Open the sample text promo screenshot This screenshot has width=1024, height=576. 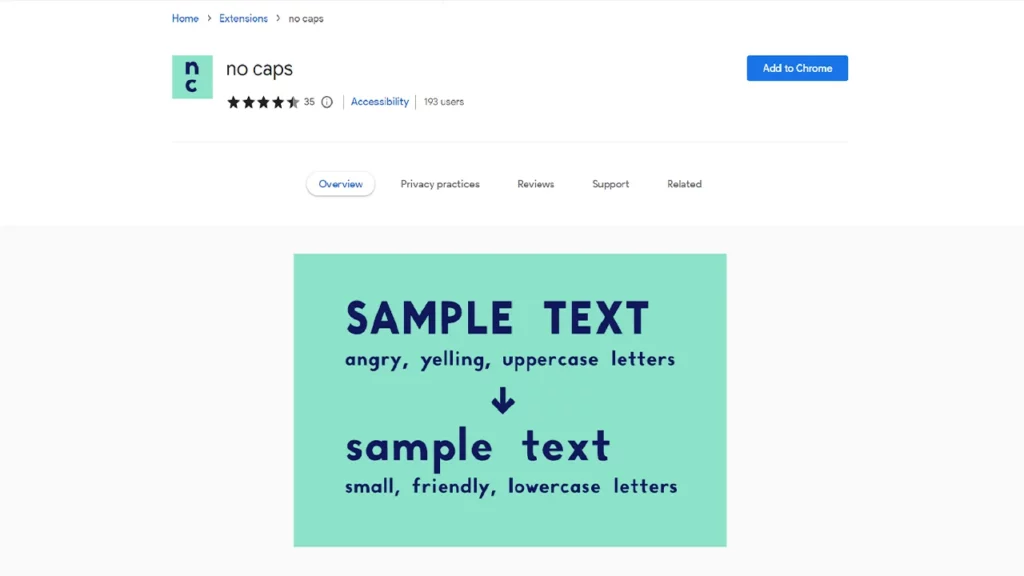tap(510, 400)
